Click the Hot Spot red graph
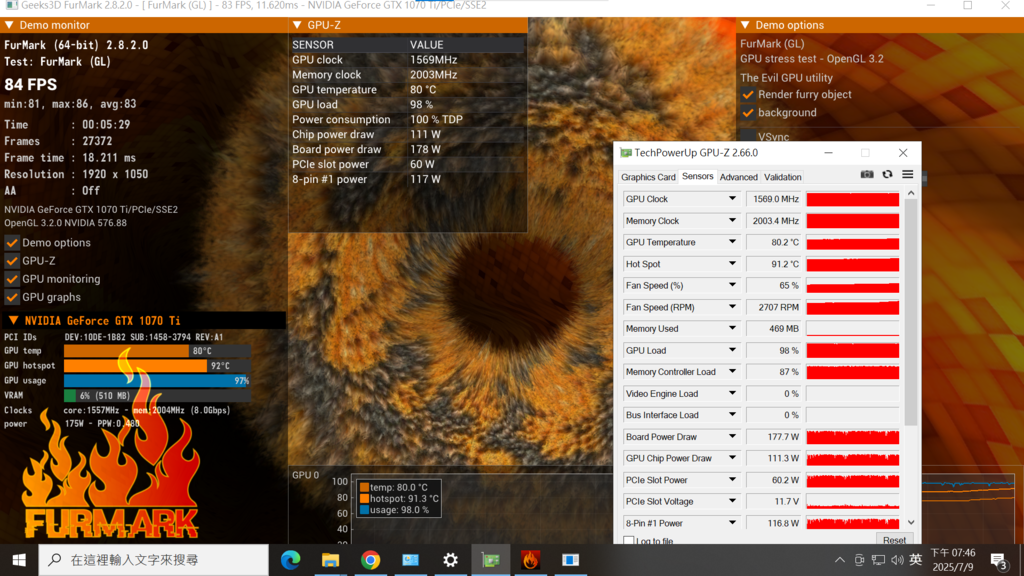Screen dimensions: 1024x576 [852, 264]
